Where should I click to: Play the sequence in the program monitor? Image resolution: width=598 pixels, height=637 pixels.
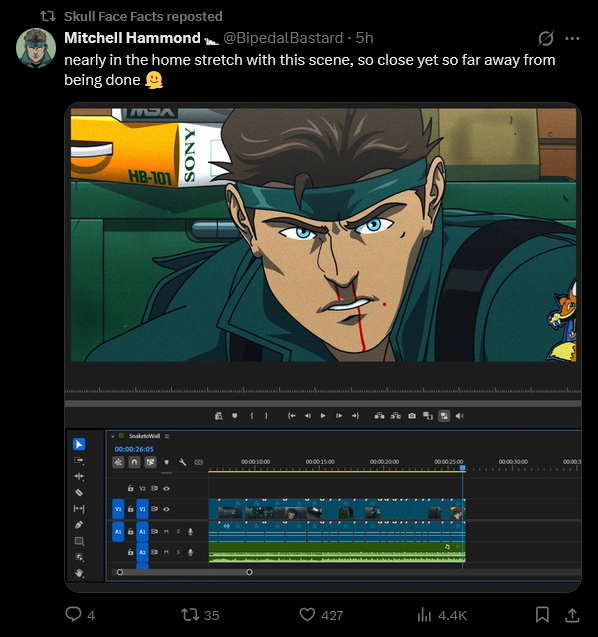pos(323,416)
